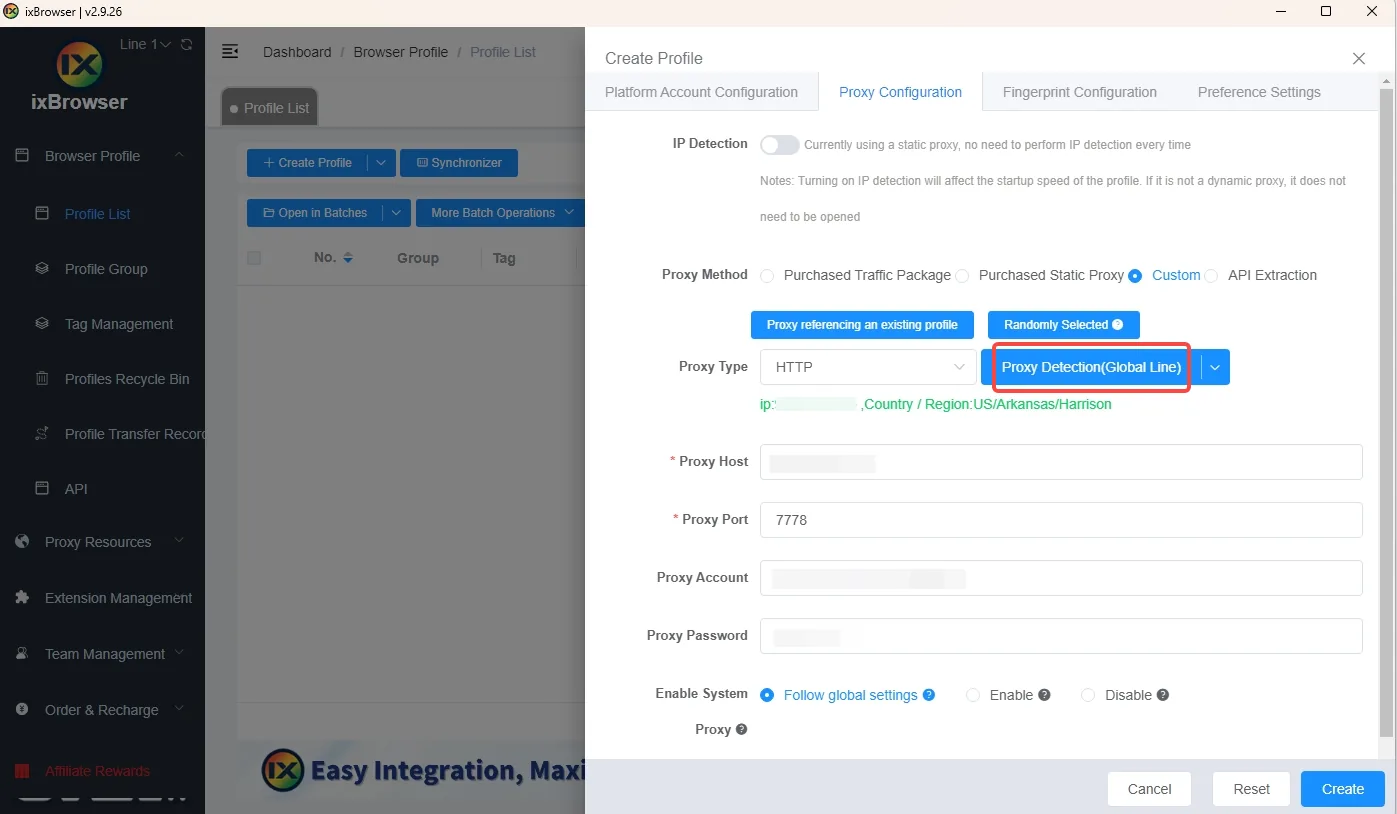Sort by the No. column arrows
This screenshot has width=1397, height=814.
pos(348,258)
